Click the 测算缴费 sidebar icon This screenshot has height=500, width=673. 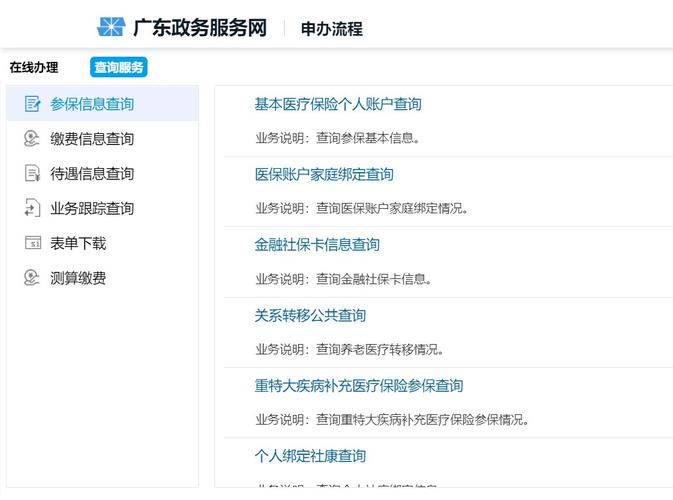point(32,278)
